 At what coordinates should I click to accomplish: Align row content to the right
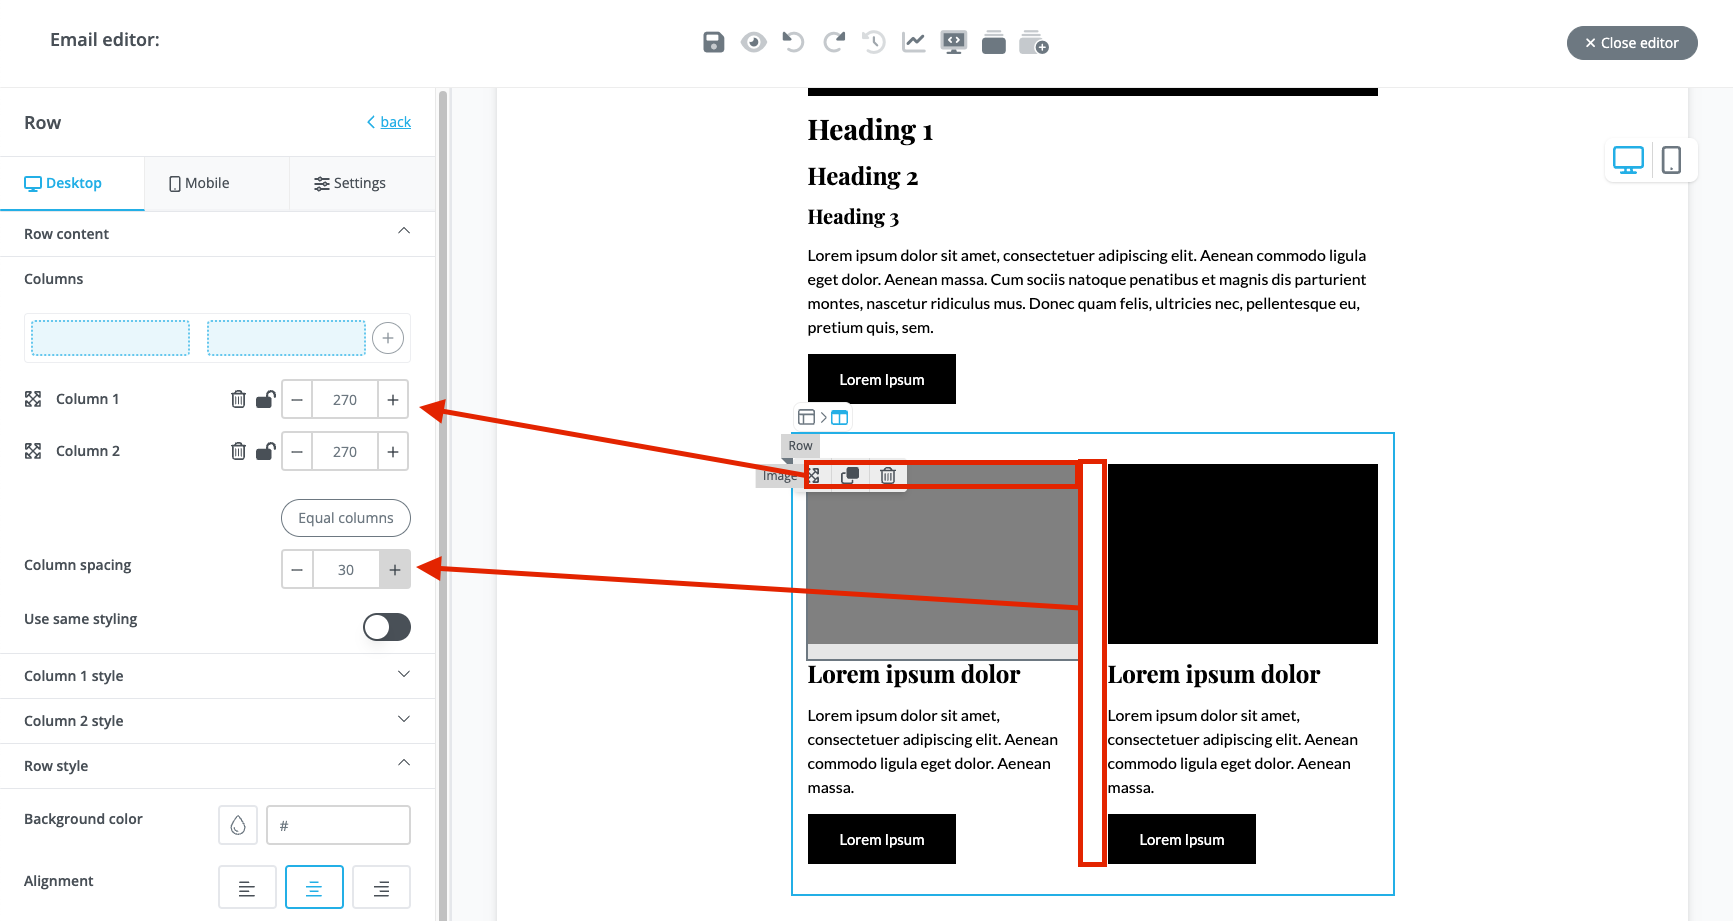point(381,887)
